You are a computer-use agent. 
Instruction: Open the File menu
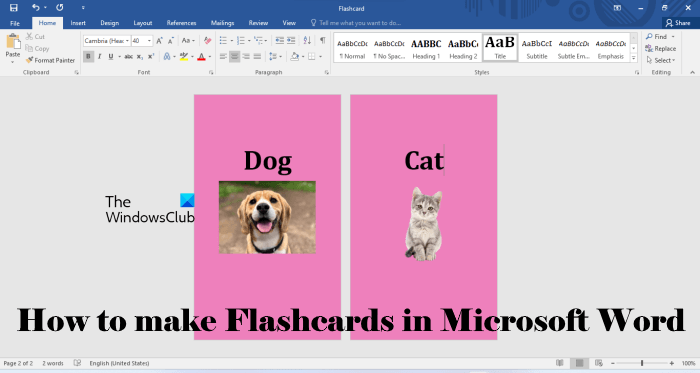coord(15,23)
